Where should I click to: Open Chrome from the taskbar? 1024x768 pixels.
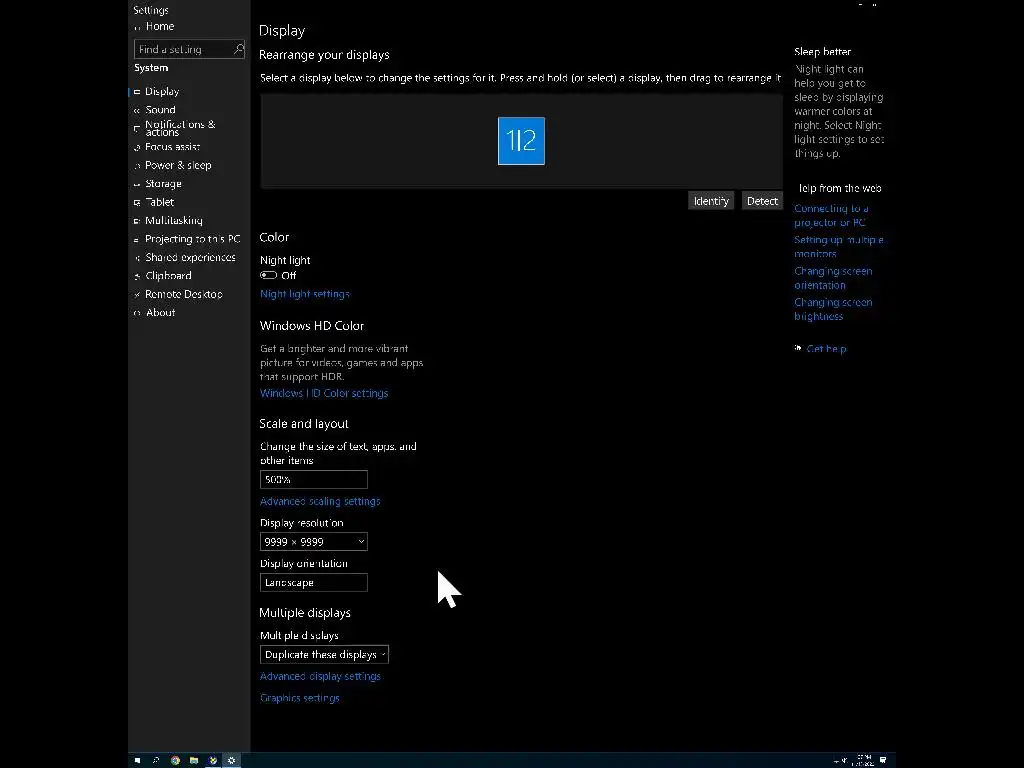point(175,760)
